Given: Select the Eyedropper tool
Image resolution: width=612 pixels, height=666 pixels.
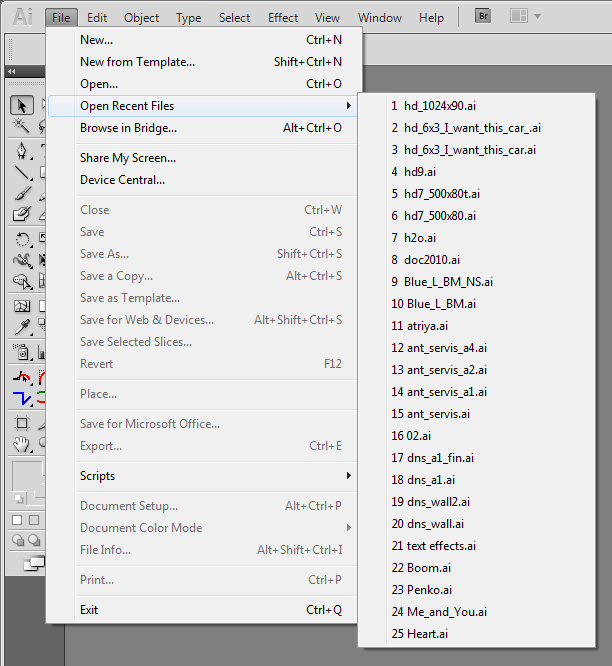Looking at the screenshot, I should pyautogui.click(x=22, y=327).
